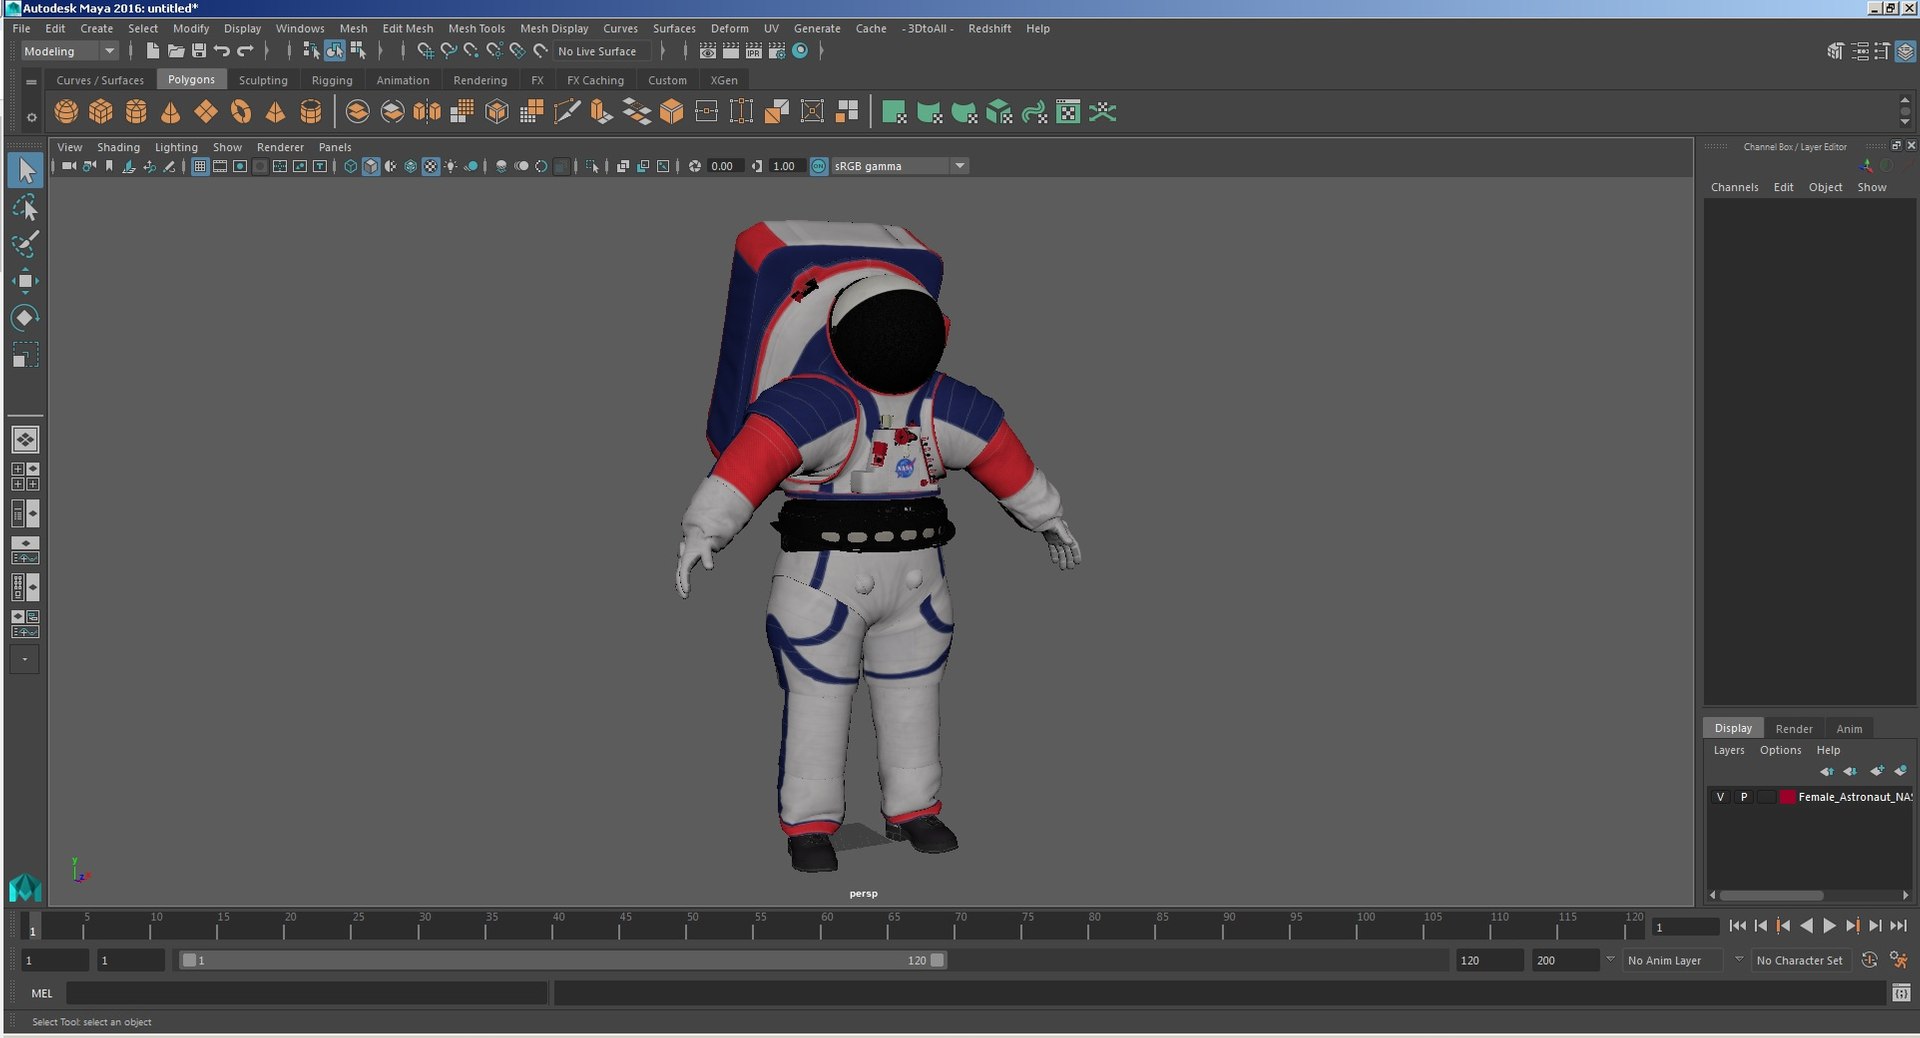This screenshot has width=1920, height=1038.
Task: Click the Save Scene floppy icon
Action: 198,51
